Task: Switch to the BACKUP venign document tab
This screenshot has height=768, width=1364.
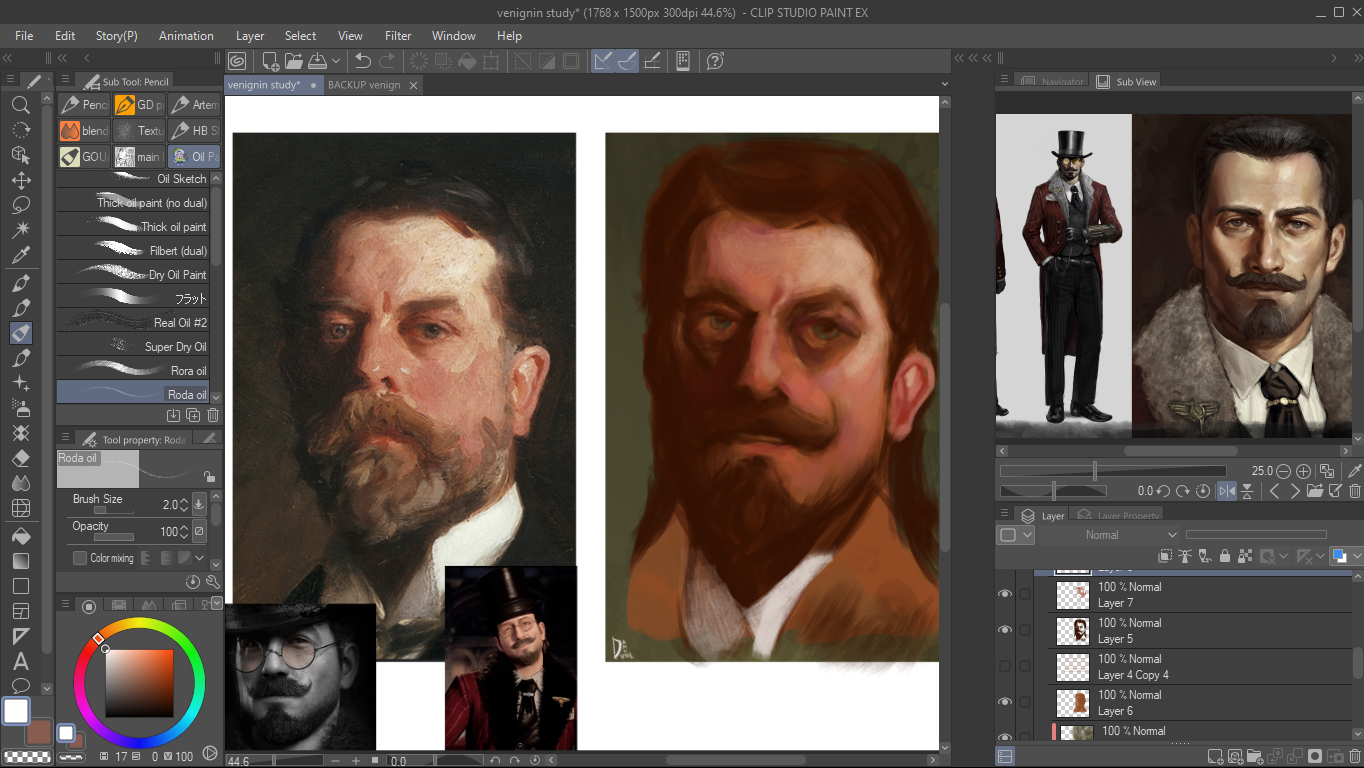Action: click(x=364, y=85)
